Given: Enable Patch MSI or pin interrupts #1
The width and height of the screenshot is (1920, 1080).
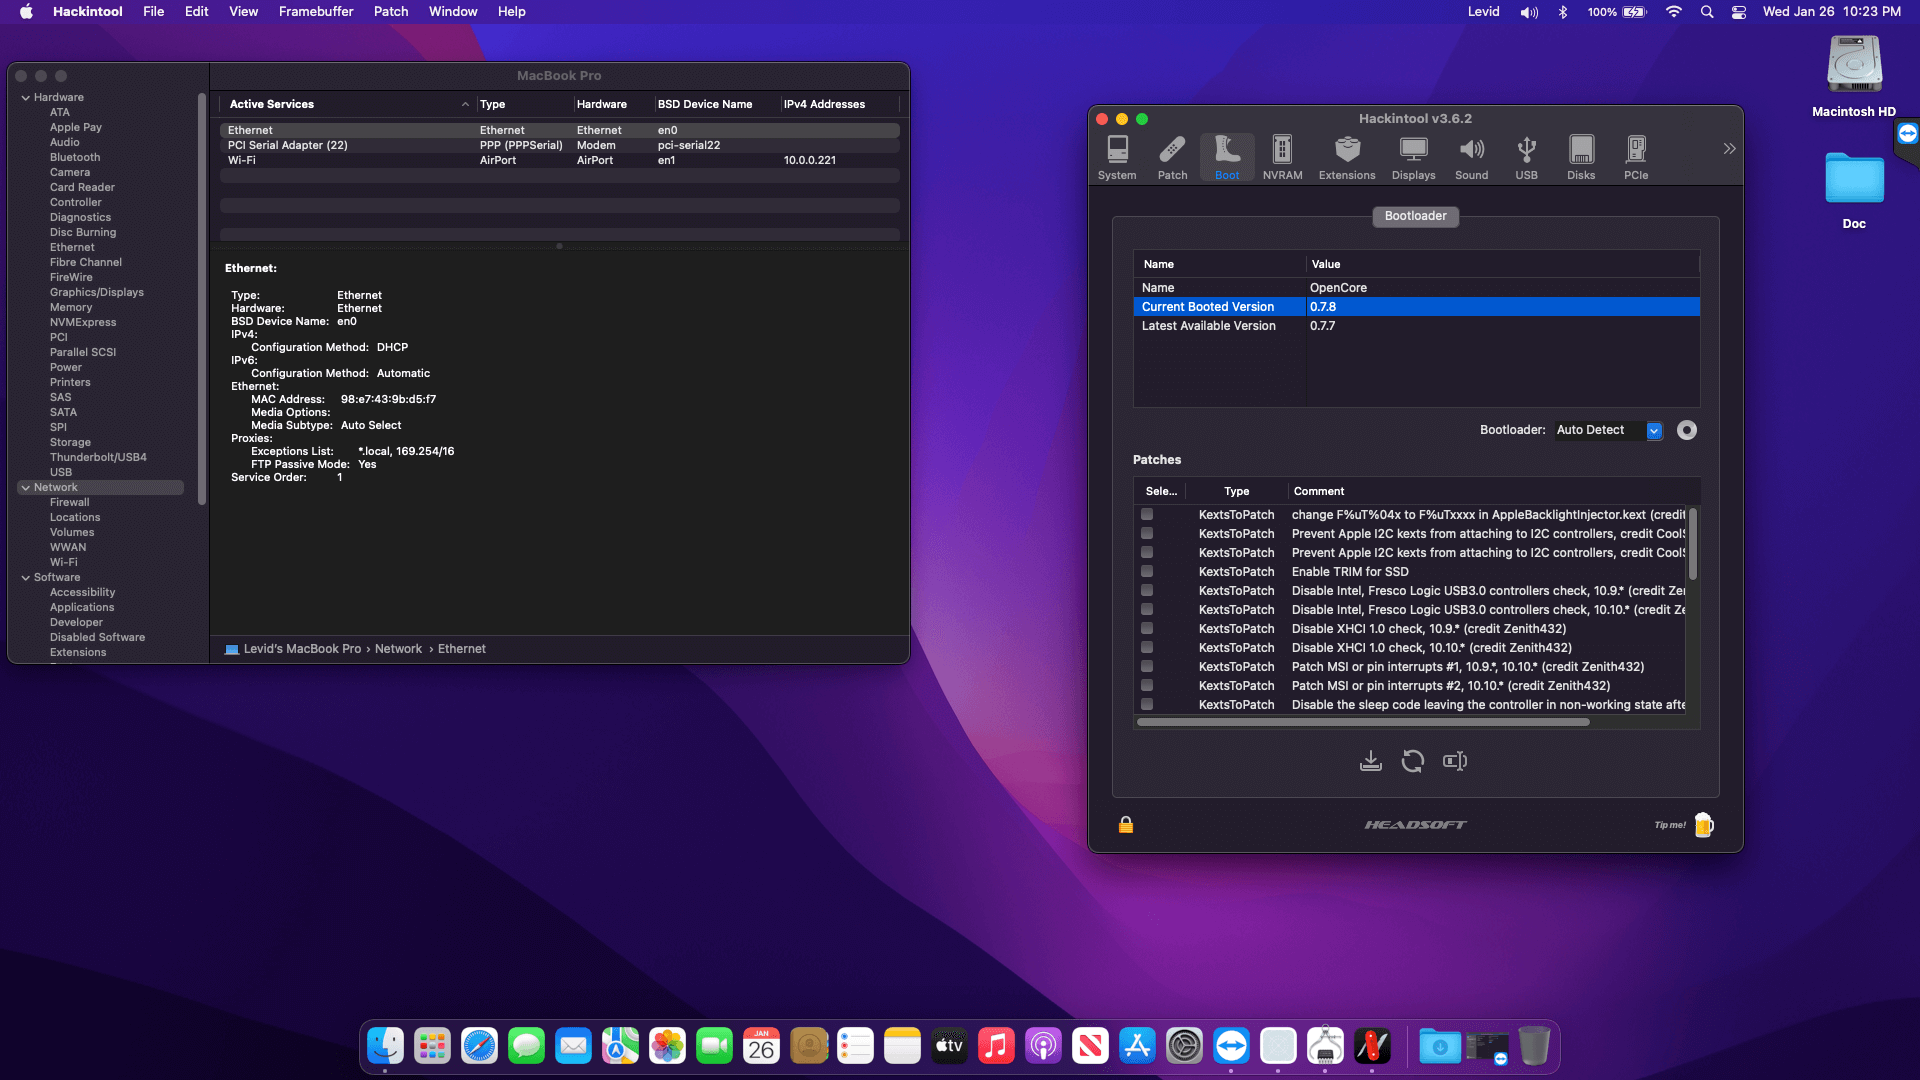Looking at the screenshot, I should 1147,666.
